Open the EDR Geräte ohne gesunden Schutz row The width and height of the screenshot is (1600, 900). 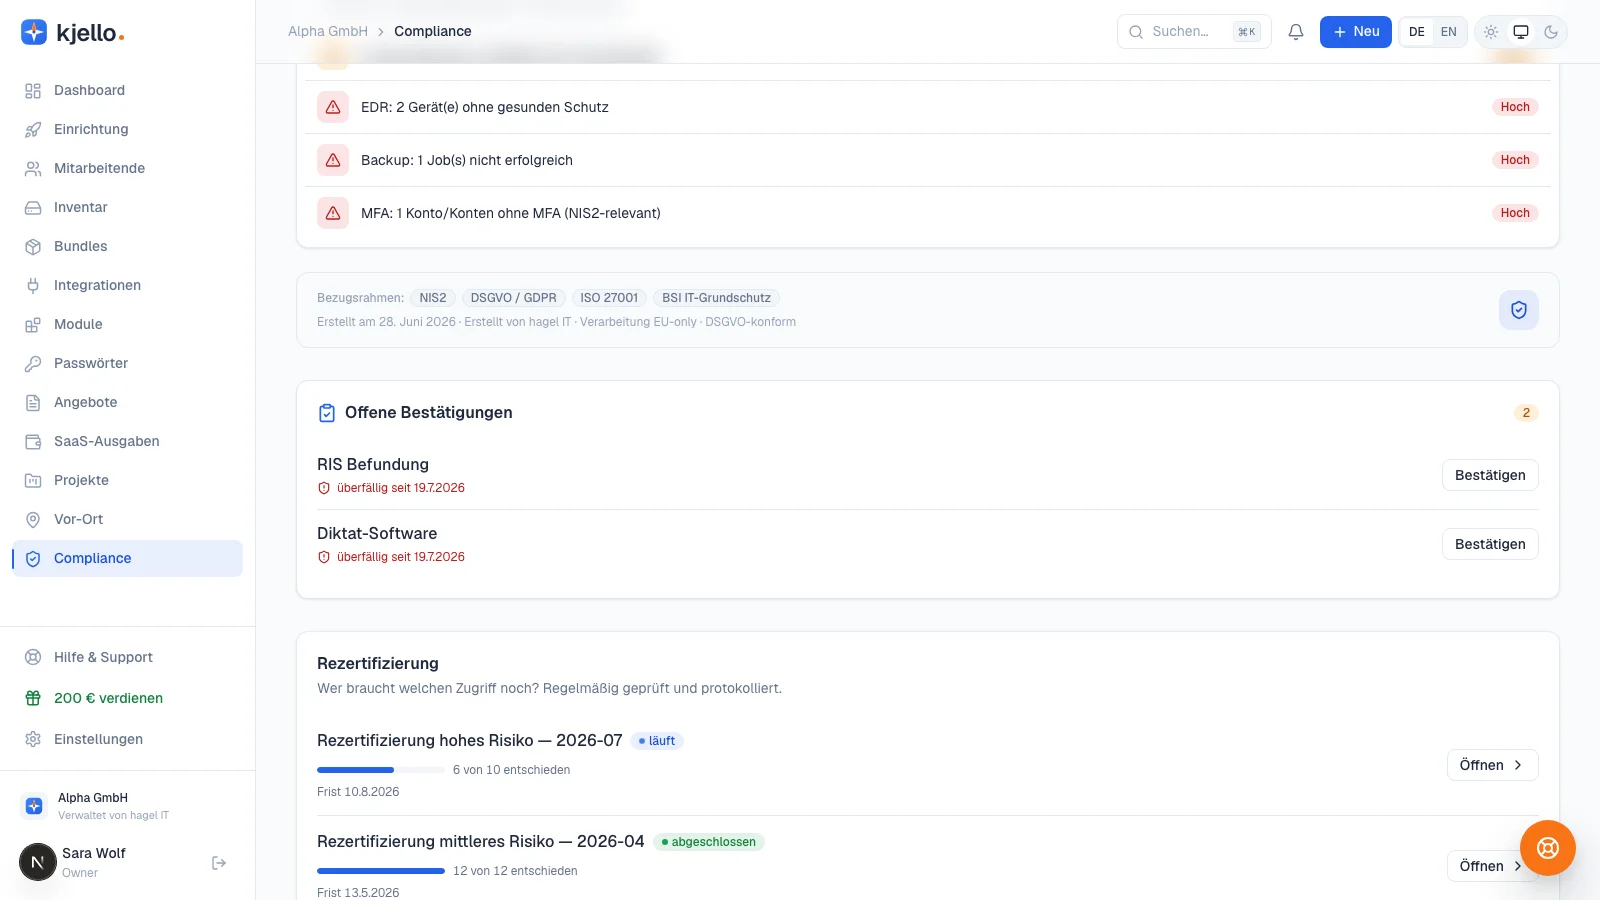(x=928, y=107)
